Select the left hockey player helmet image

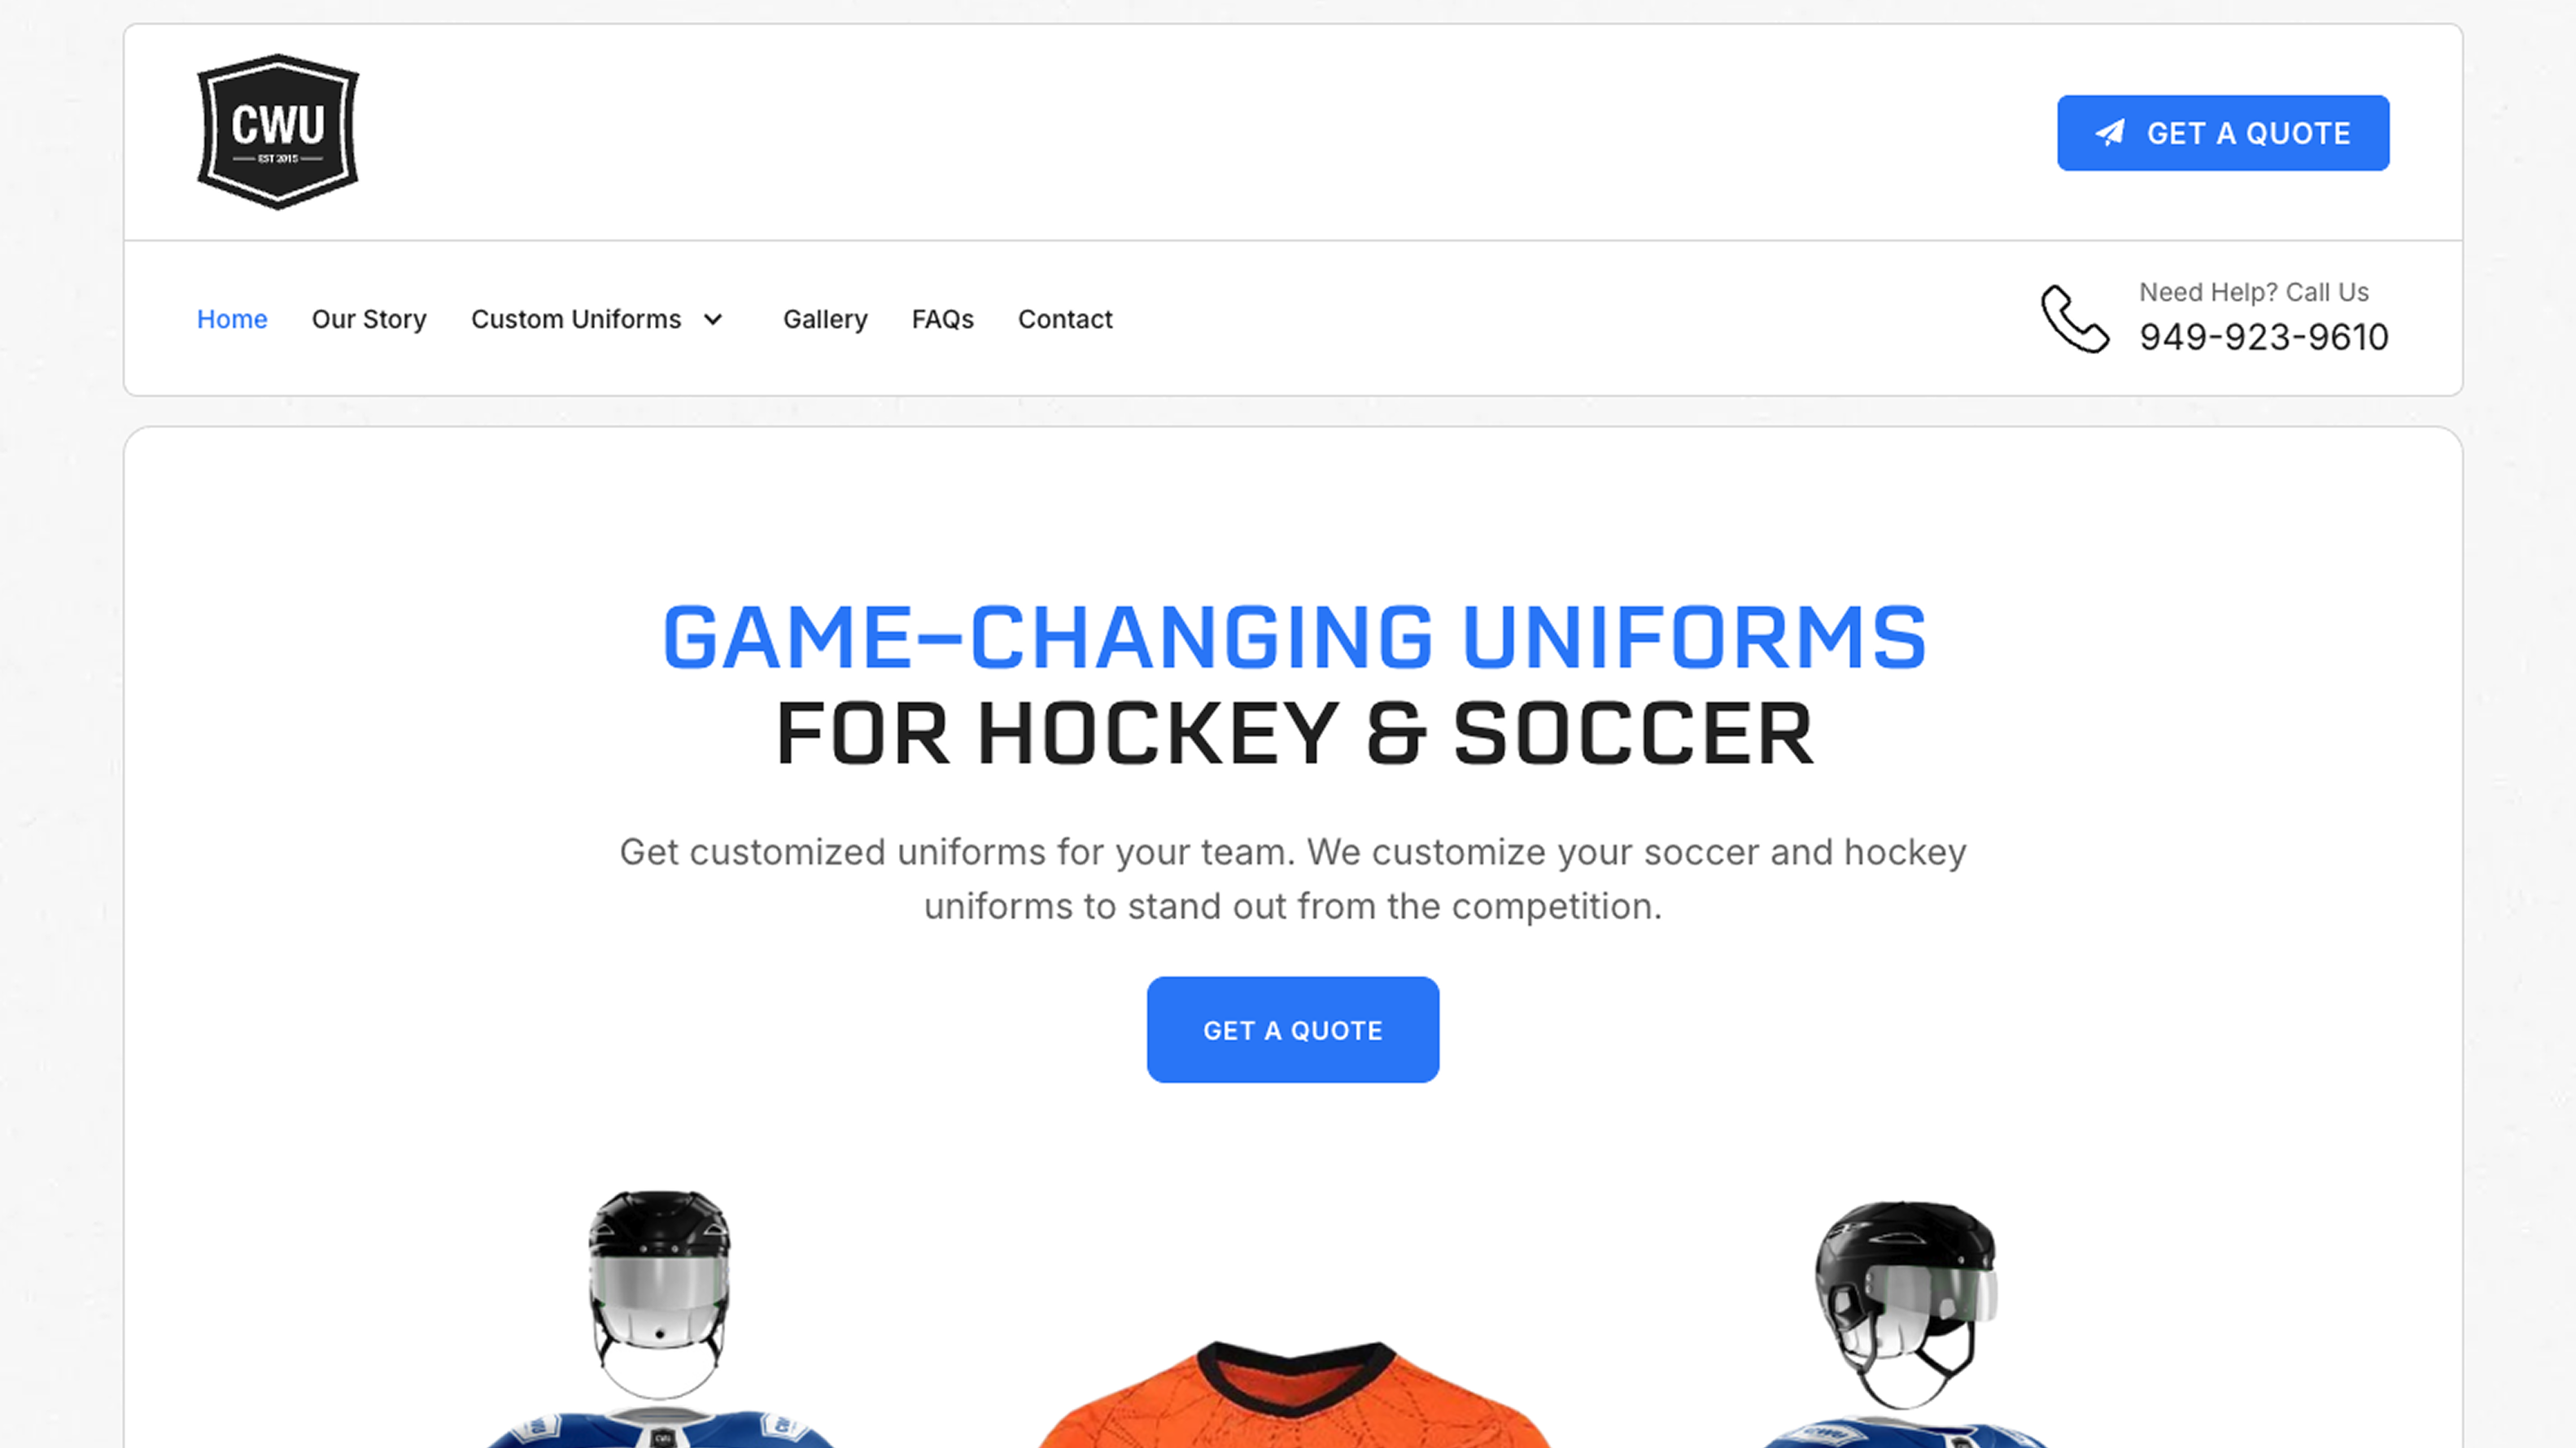[659, 1294]
